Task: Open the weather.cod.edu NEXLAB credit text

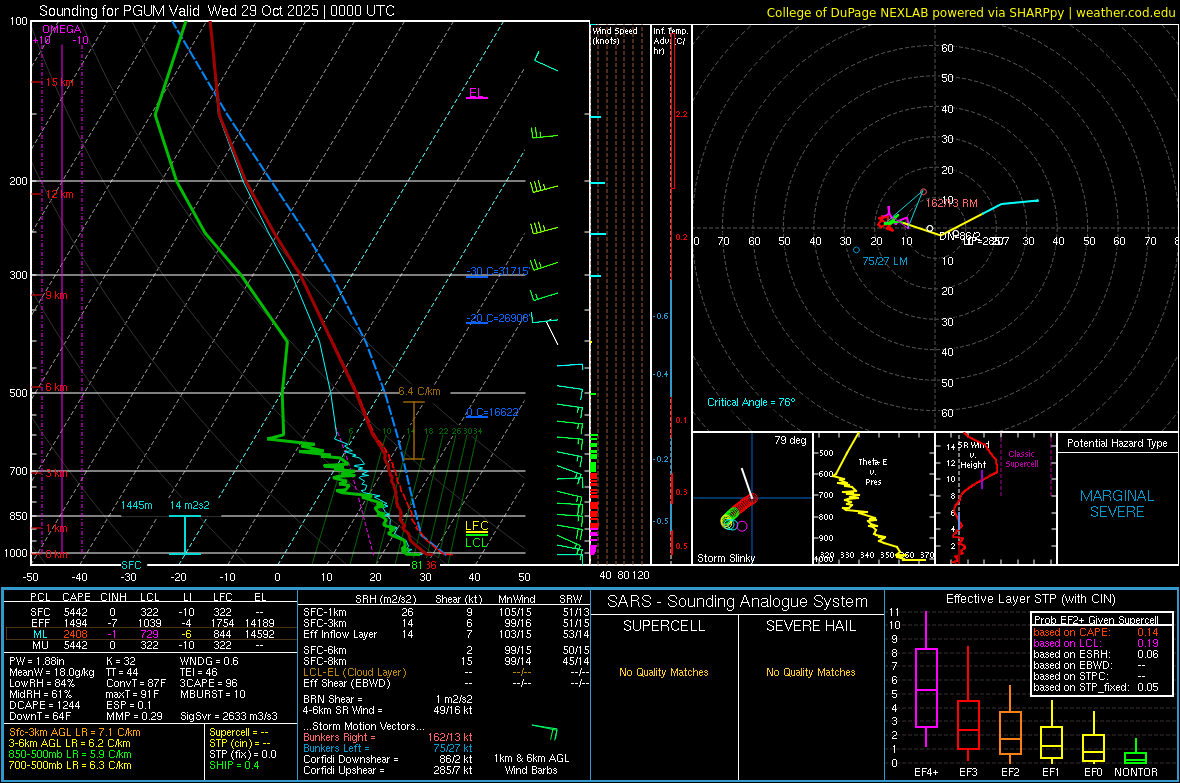Action: tap(970, 13)
